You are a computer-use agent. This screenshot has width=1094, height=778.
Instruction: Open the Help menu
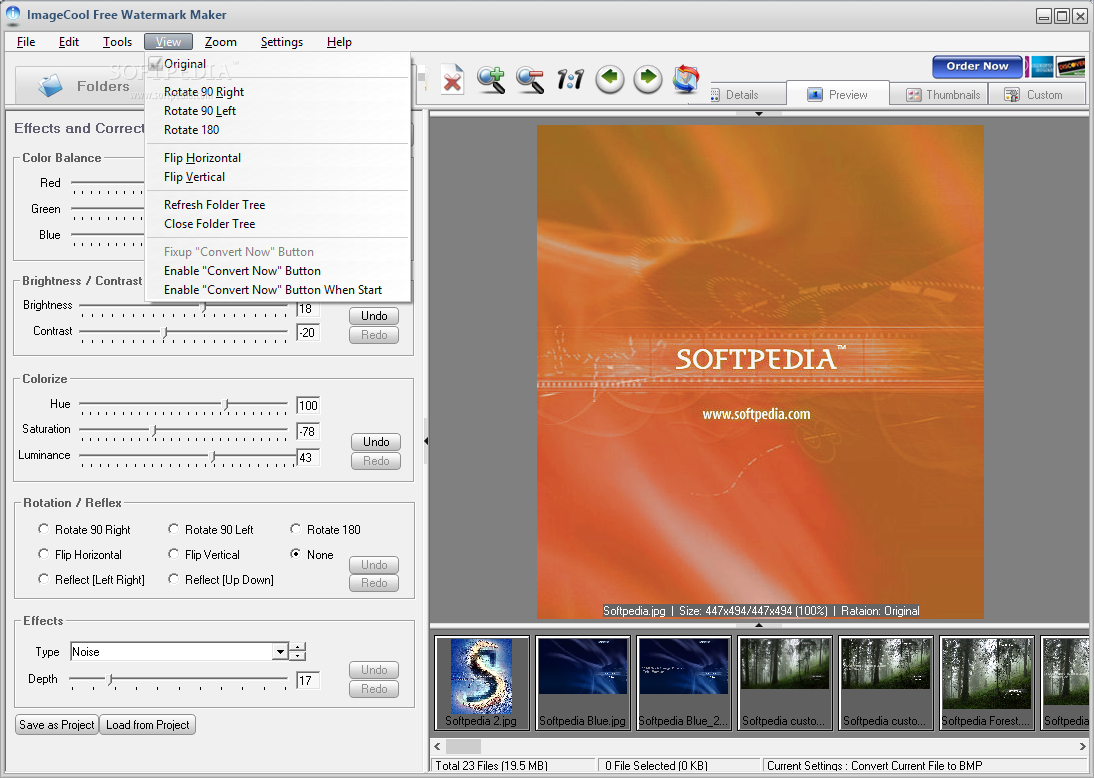[339, 42]
